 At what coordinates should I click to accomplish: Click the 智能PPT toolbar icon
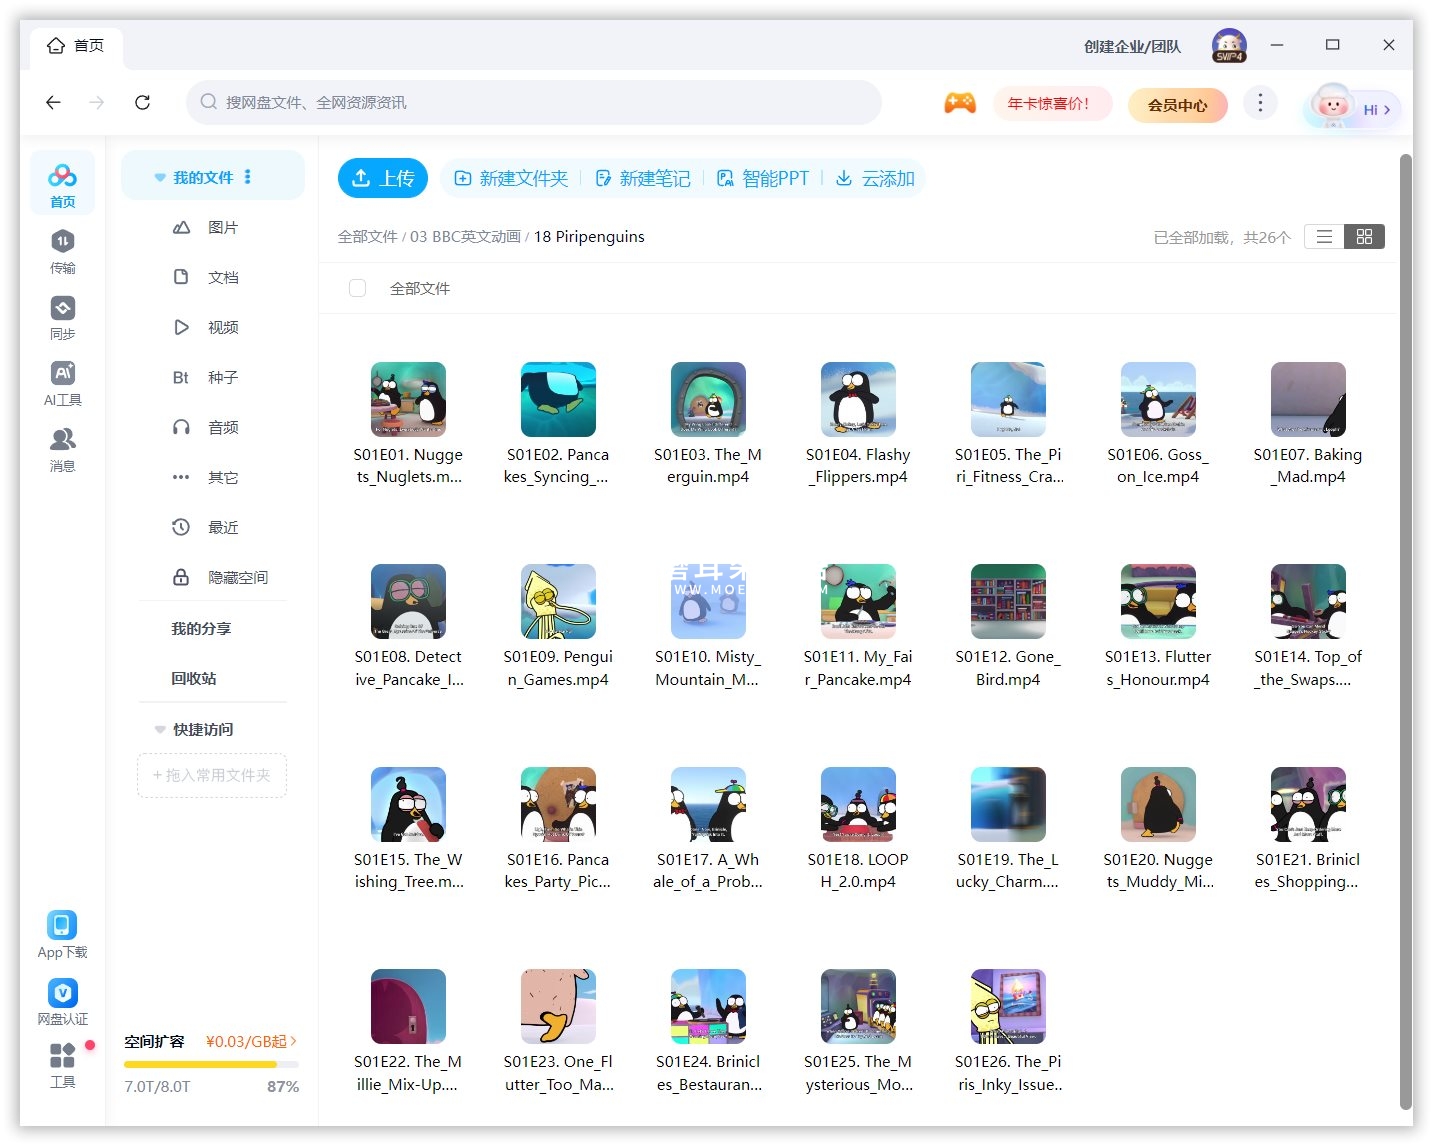click(725, 177)
